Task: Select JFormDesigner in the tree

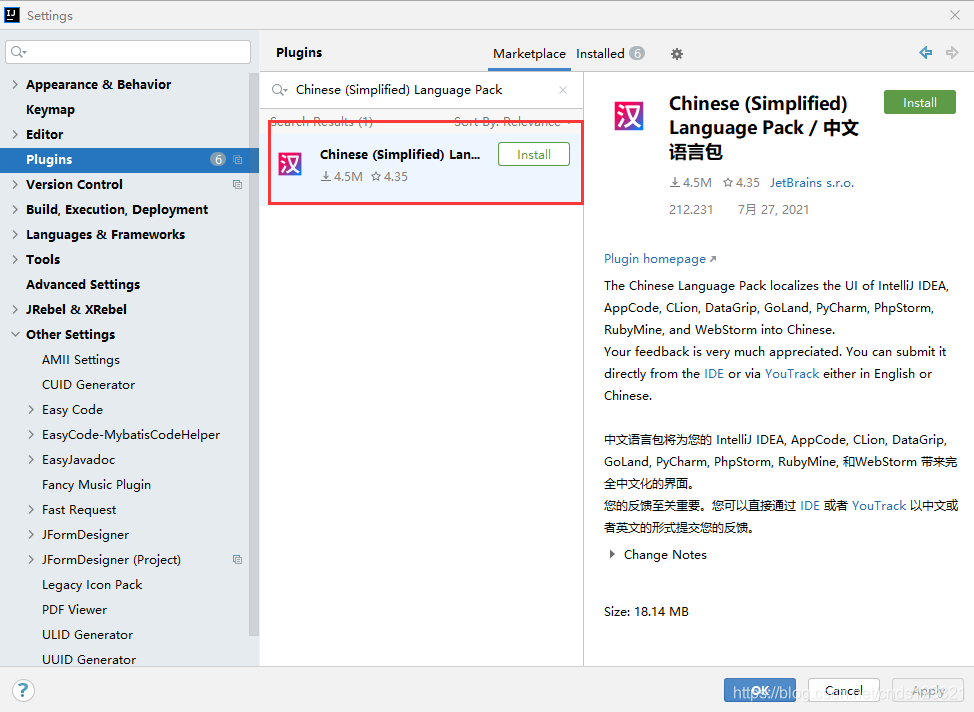Action: point(85,535)
